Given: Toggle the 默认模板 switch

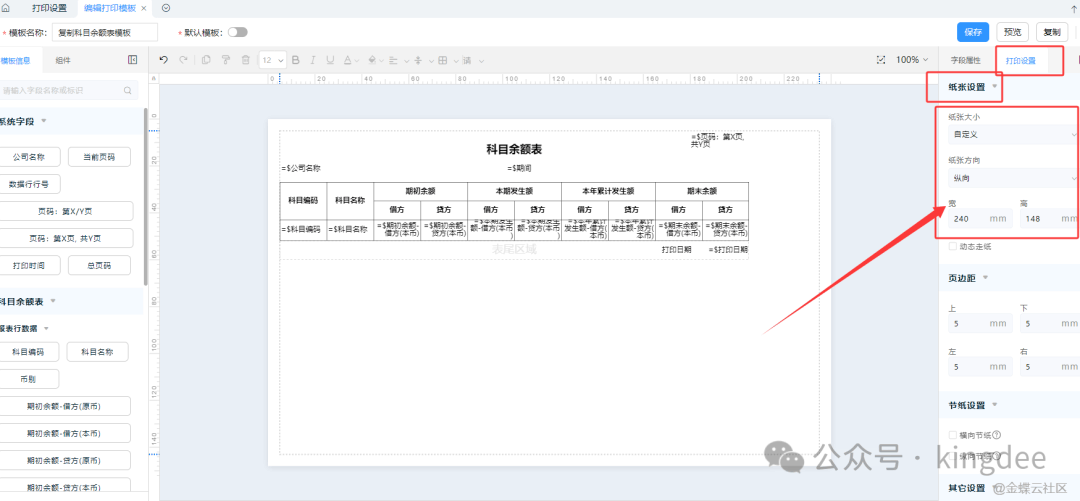Looking at the screenshot, I should pos(237,32).
